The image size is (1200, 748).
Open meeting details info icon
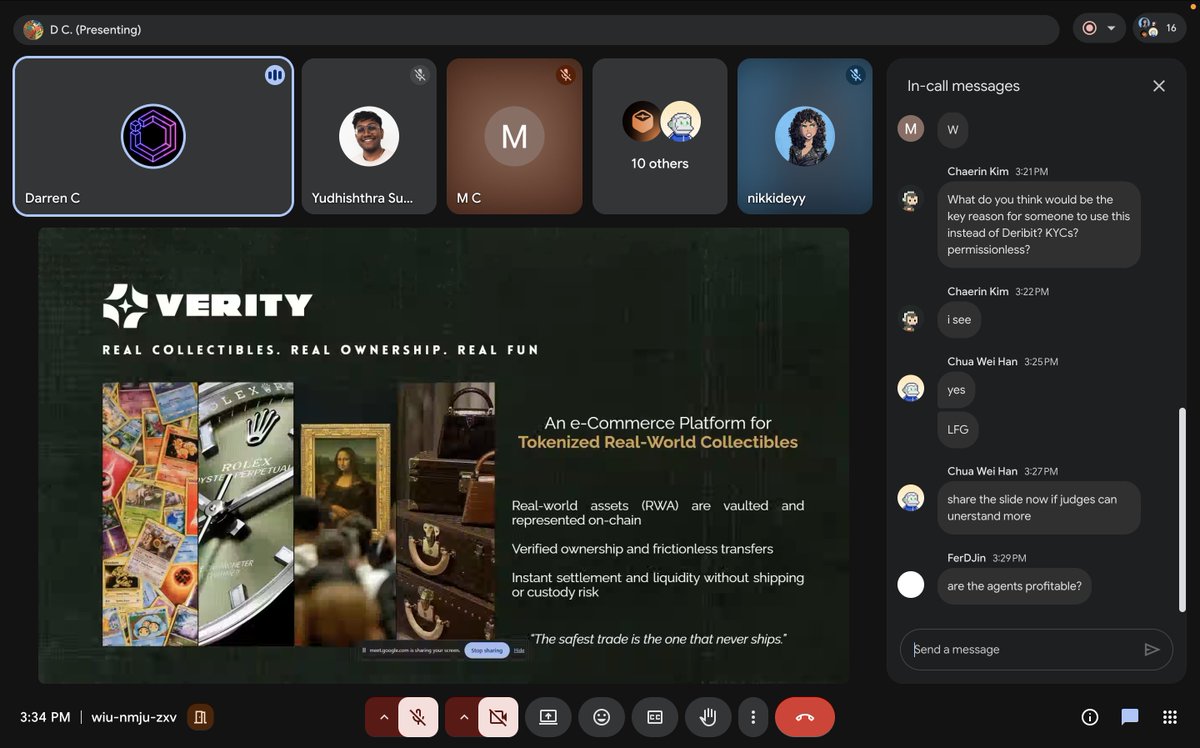click(x=1090, y=717)
